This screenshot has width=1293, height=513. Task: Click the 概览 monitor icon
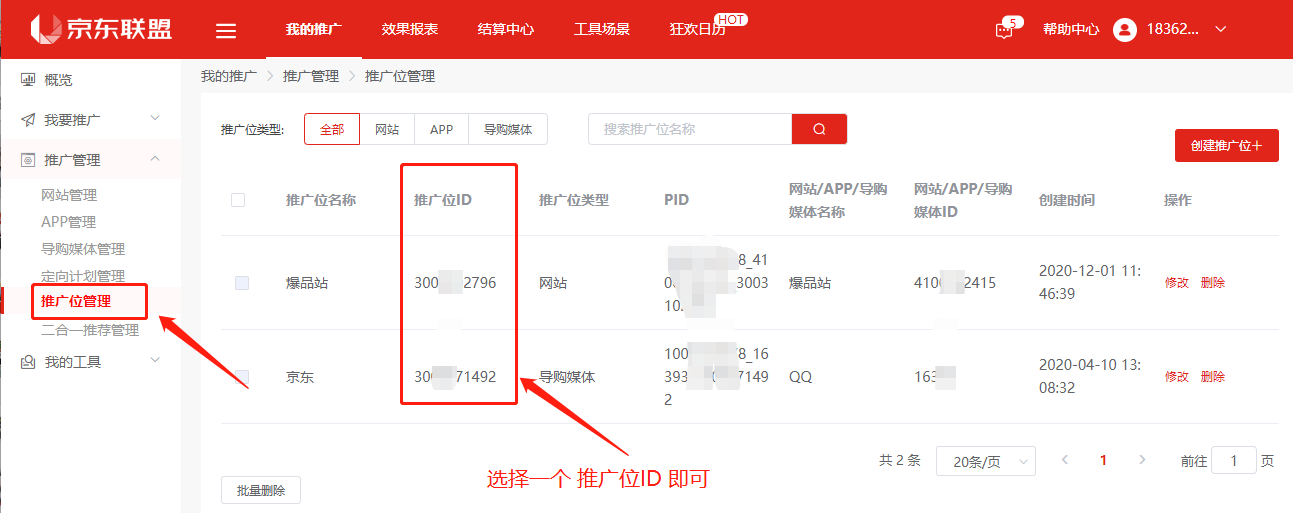coord(28,79)
